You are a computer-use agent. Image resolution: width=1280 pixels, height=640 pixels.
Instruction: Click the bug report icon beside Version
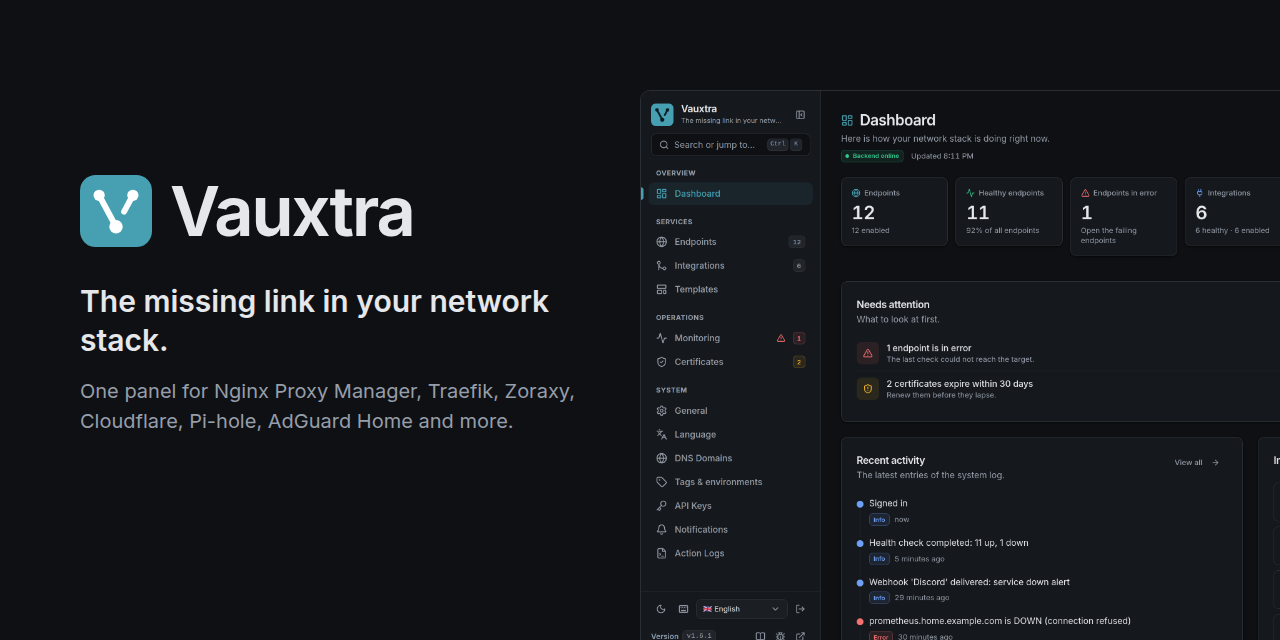click(x=780, y=636)
